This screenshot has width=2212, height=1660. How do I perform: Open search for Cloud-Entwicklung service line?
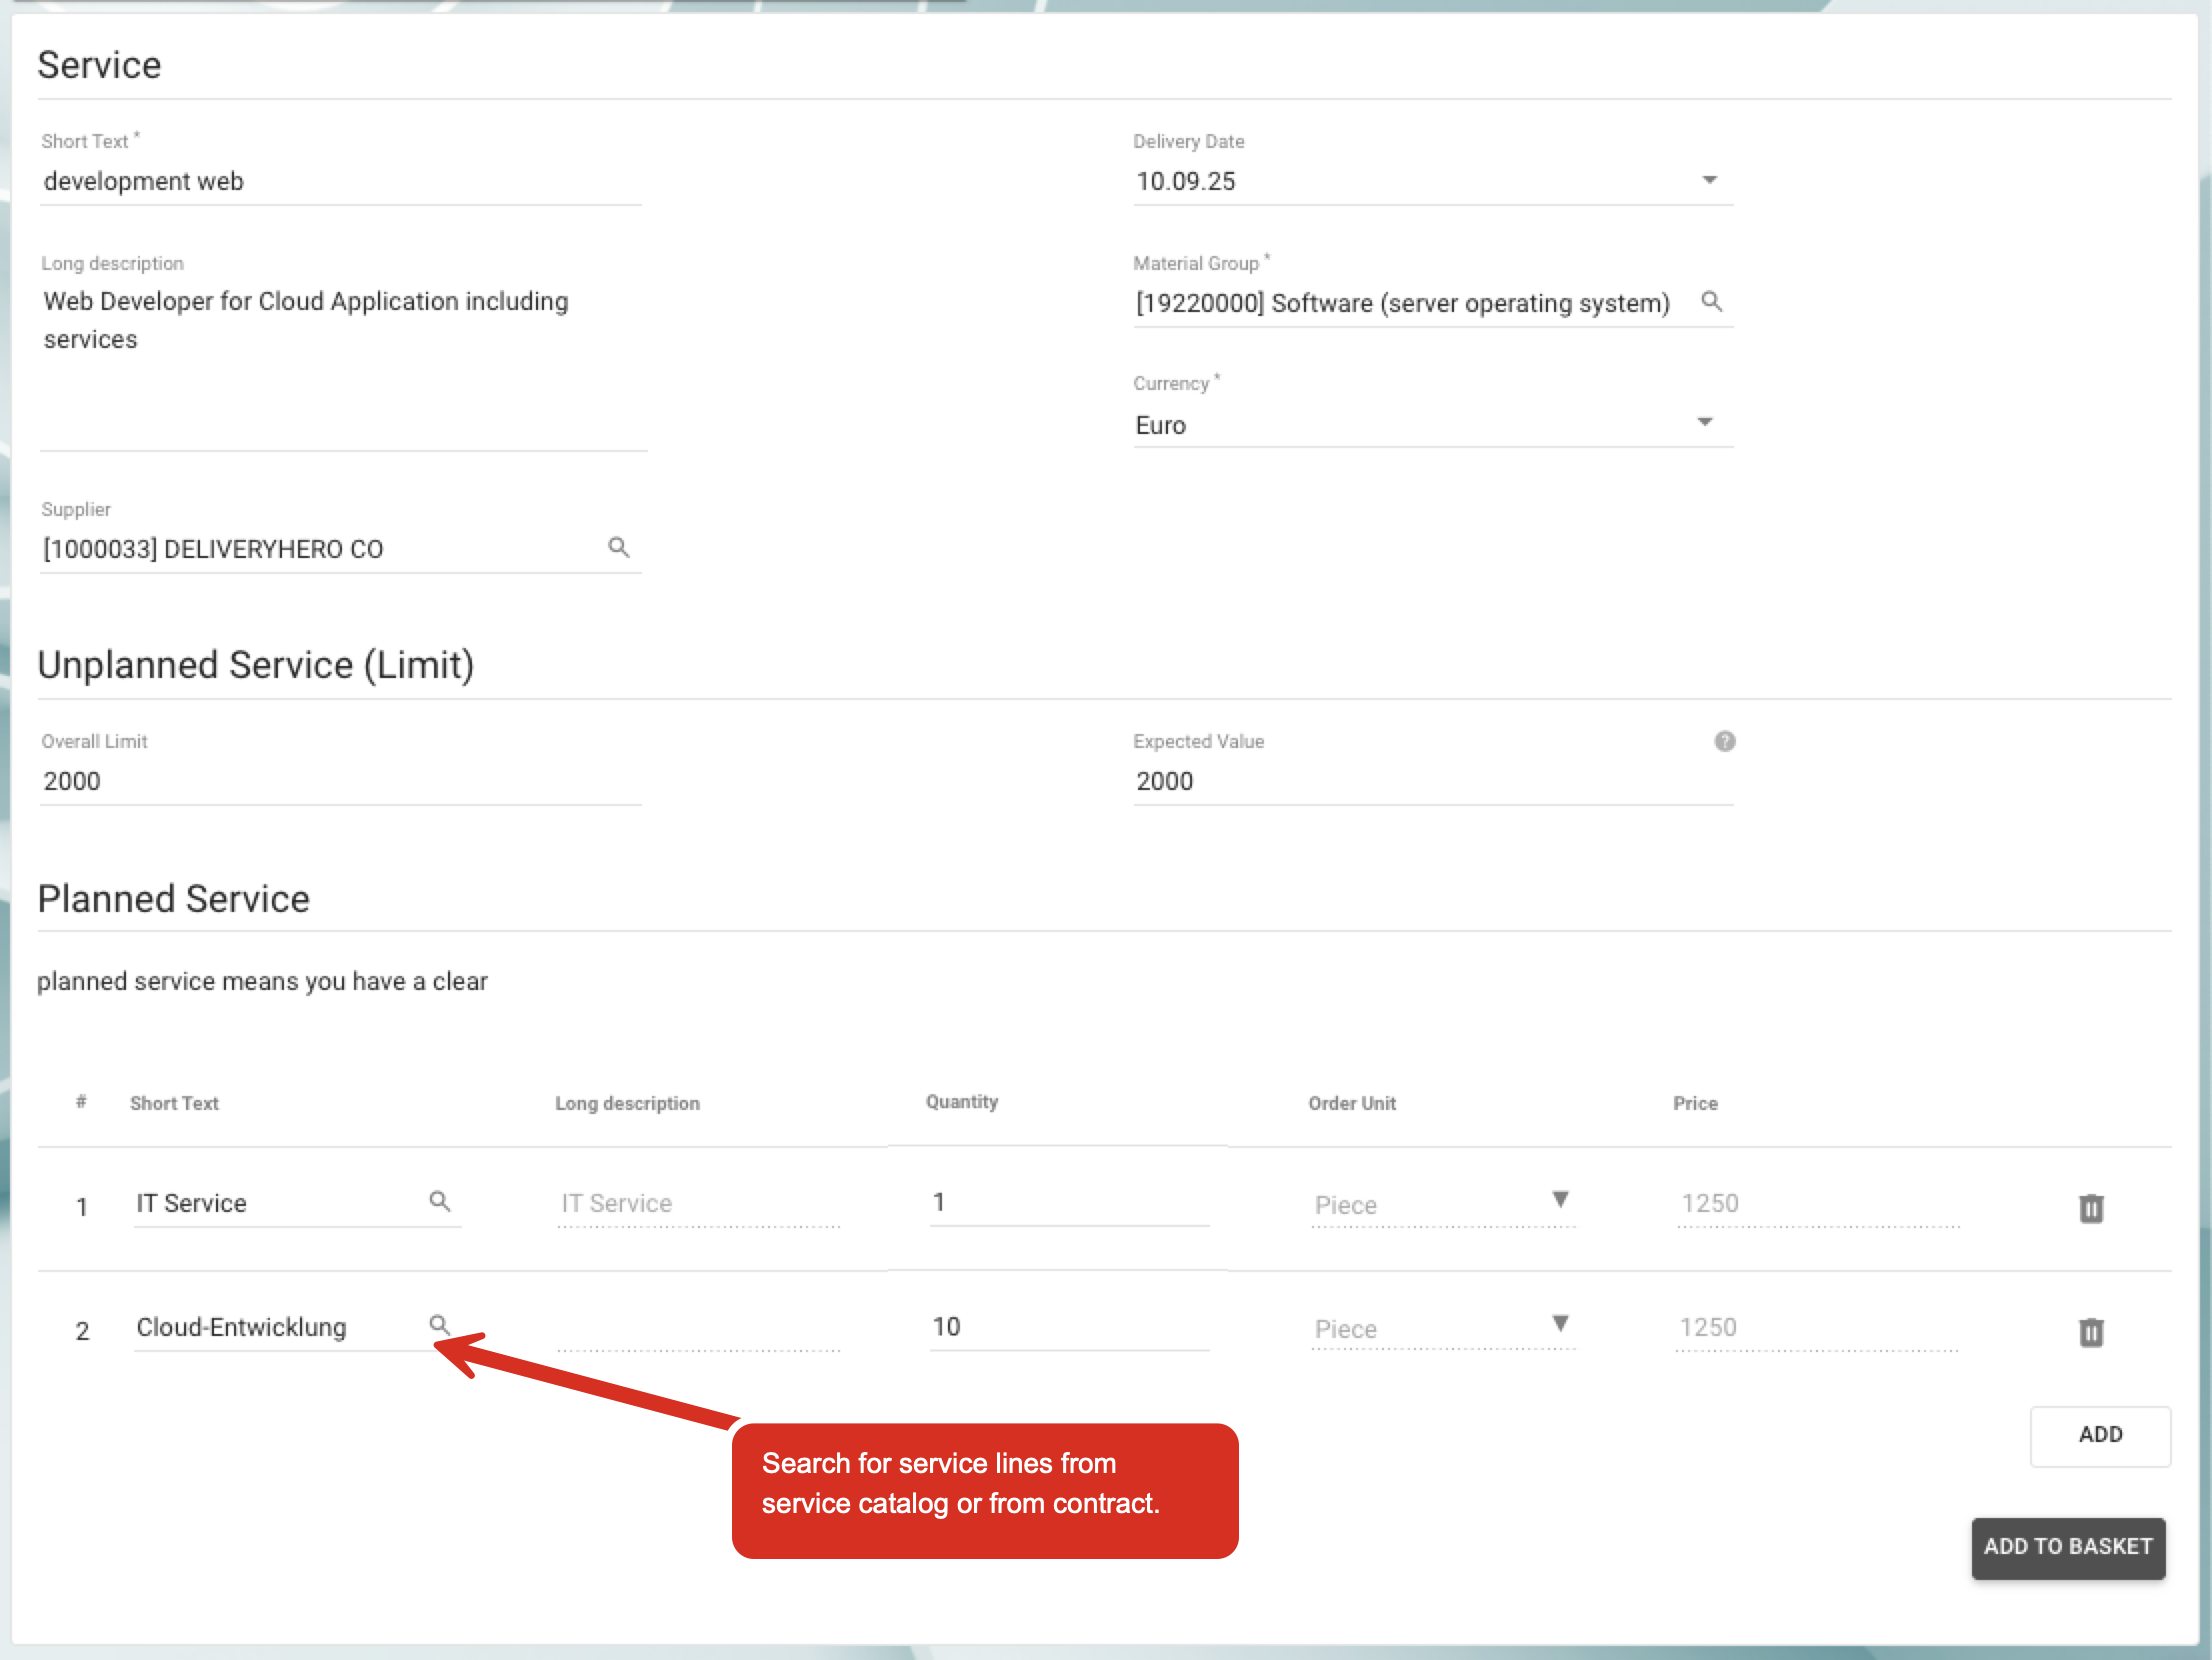click(439, 1324)
